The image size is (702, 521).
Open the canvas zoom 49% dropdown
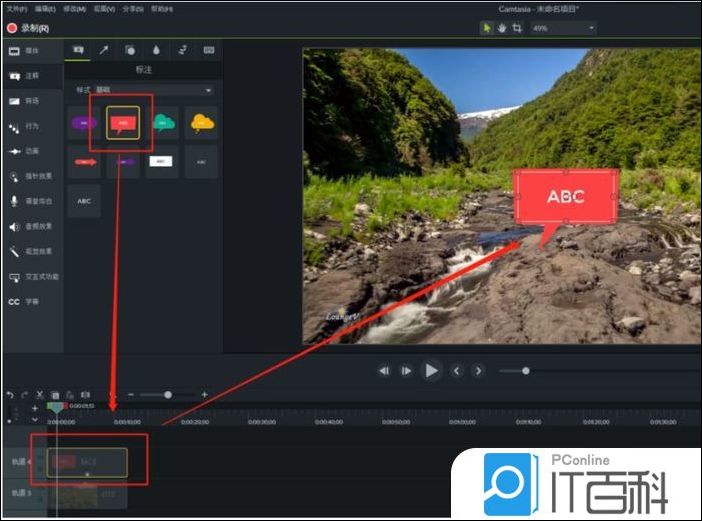pos(563,28)
